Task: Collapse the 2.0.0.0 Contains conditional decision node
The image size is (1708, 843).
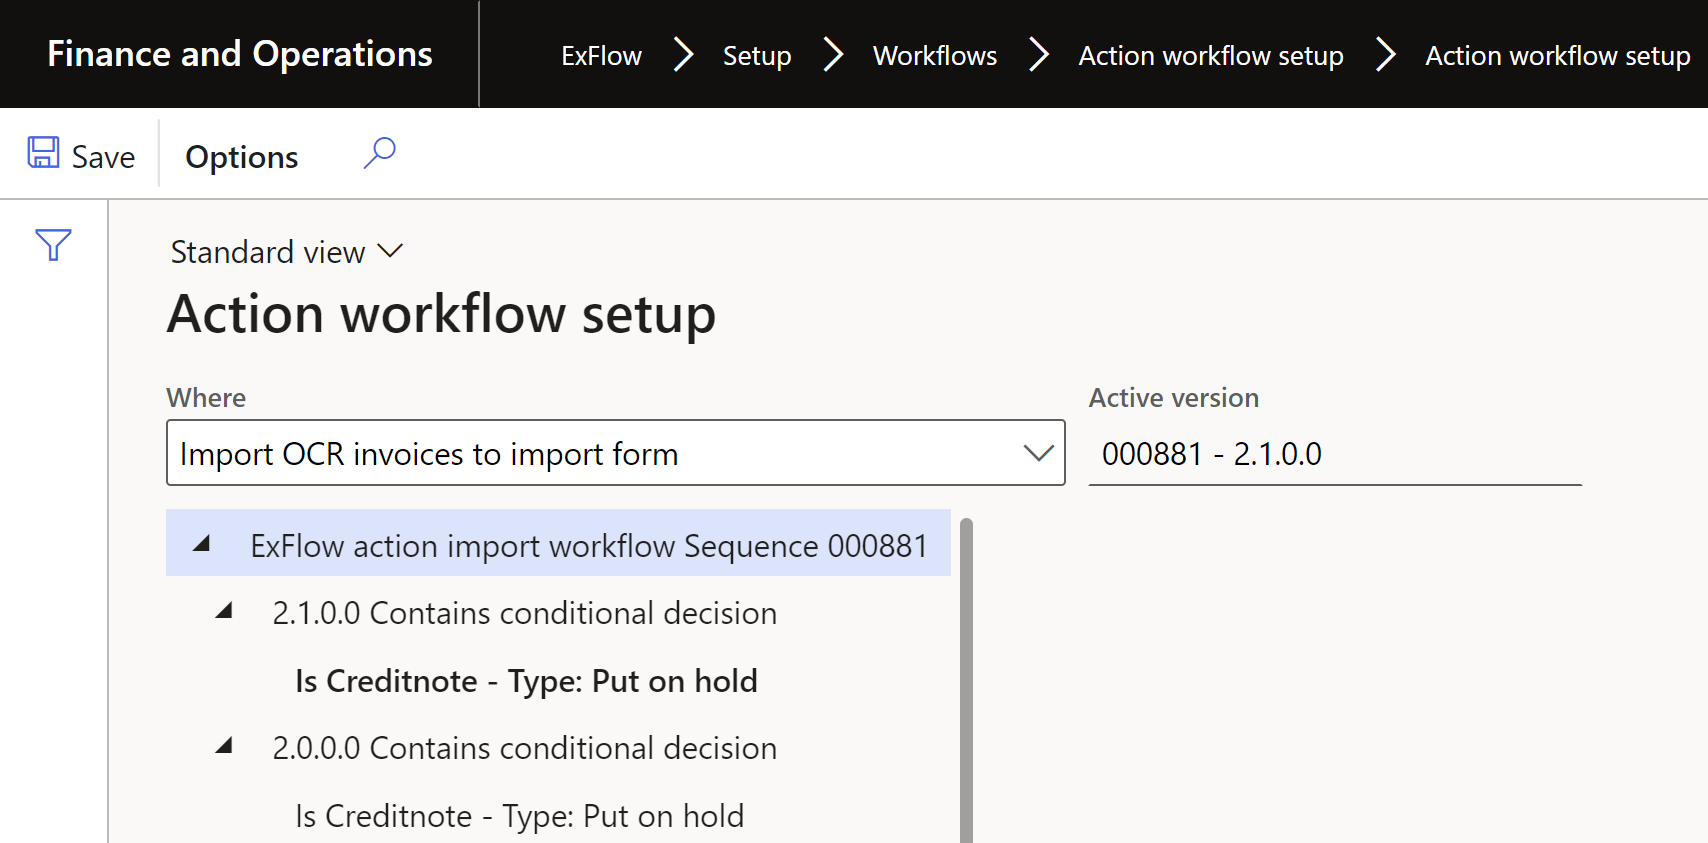Action: coord(224,746)
